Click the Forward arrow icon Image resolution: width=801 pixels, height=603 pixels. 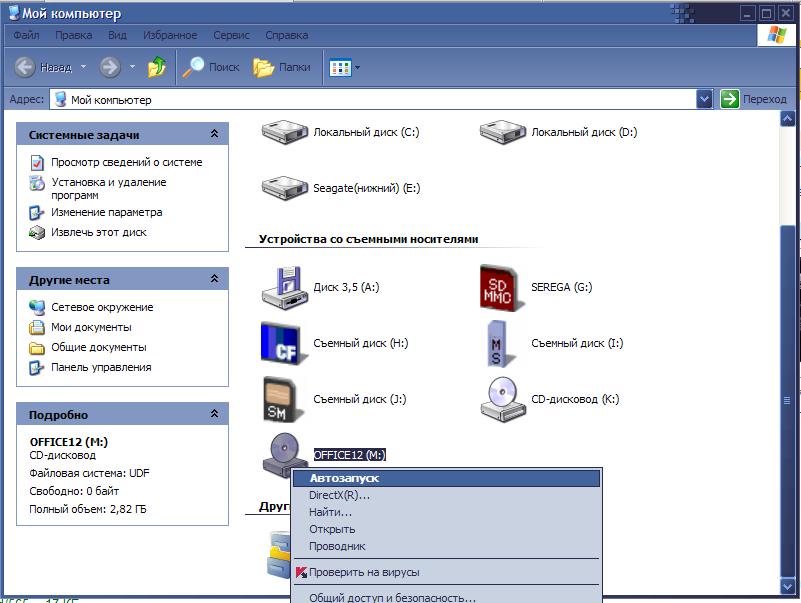tap(110, 67)
